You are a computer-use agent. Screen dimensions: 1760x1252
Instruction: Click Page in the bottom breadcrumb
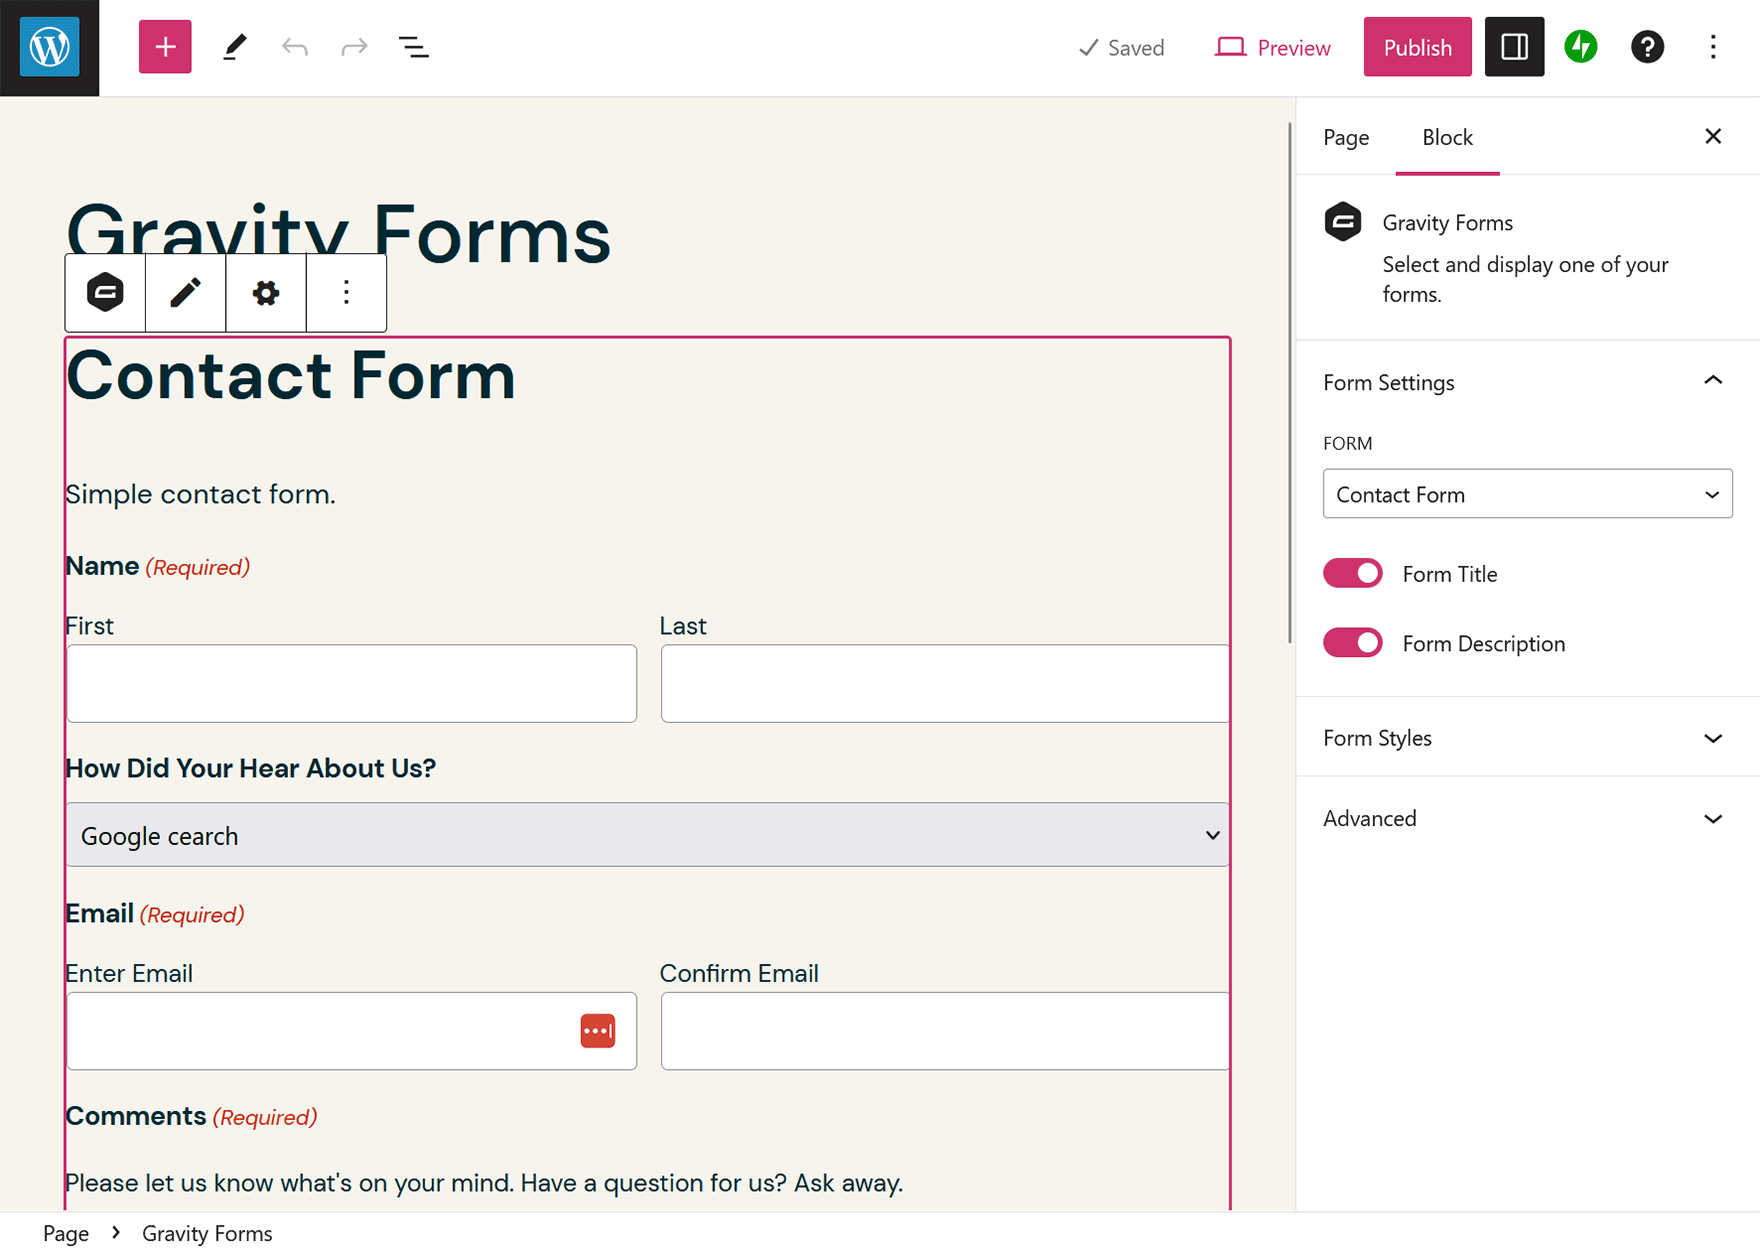(x=66, y=1233)
